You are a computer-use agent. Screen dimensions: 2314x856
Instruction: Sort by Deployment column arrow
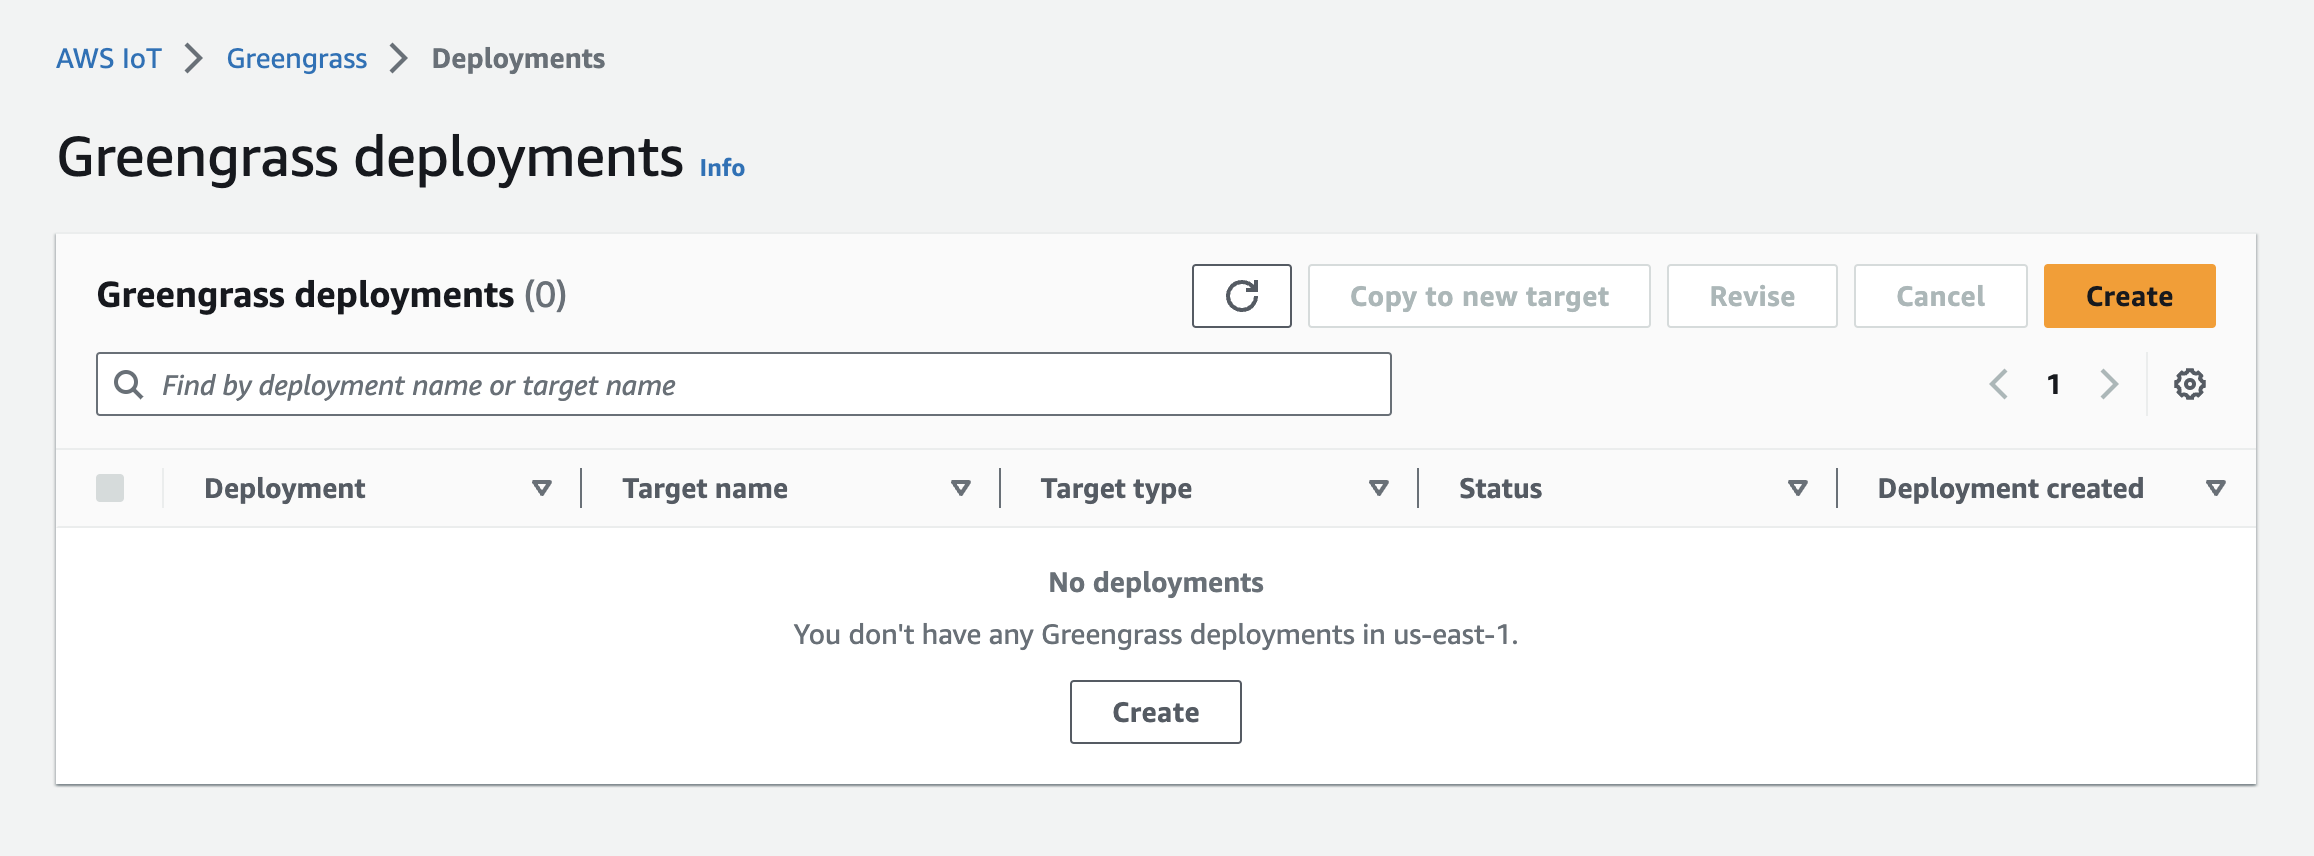point(542,488)
